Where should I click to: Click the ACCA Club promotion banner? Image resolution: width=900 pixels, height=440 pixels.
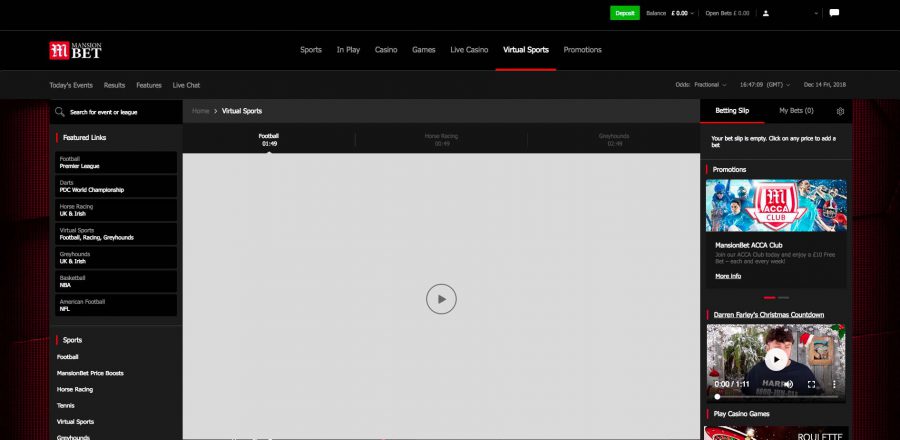pos(776,205)
